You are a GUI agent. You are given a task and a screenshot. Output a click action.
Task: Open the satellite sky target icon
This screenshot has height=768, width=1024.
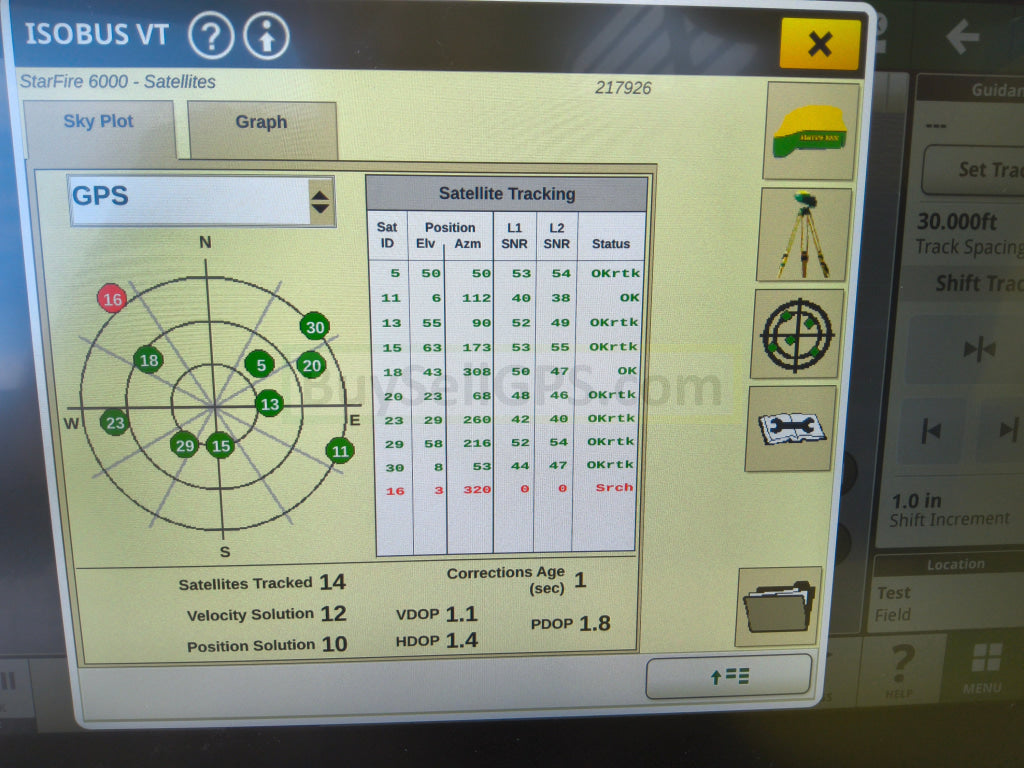coord(797,334)
